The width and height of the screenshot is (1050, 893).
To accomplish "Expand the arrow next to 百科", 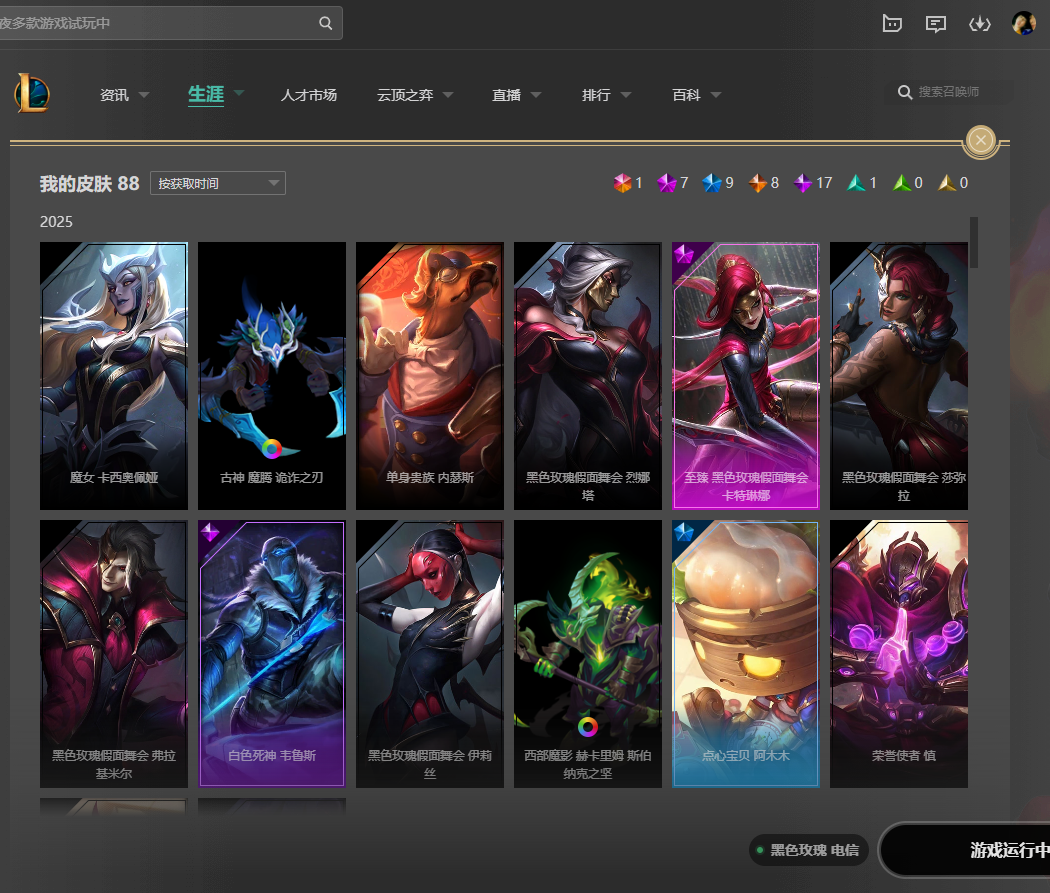I will 716,95.
